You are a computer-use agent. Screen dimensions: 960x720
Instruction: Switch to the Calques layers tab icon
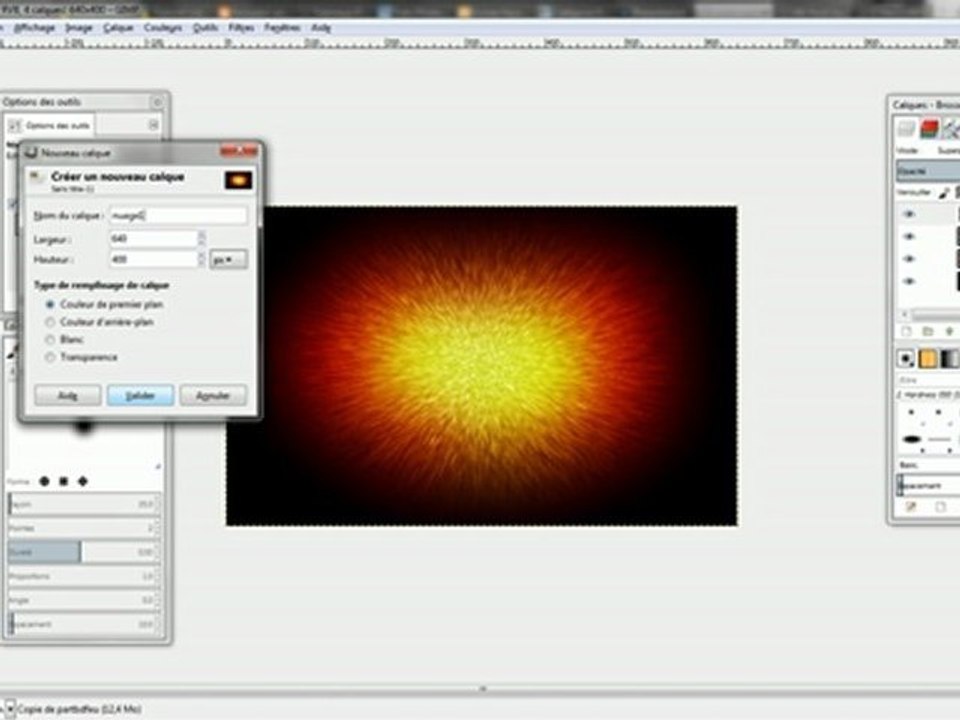click(x=906, y=129)
